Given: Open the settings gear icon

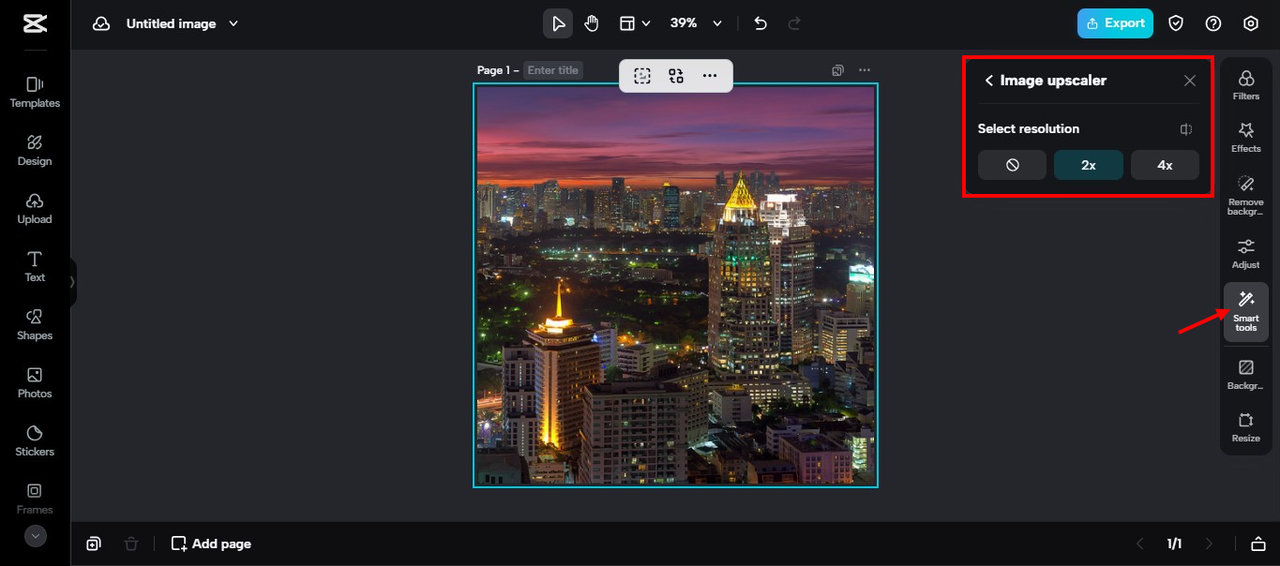Looking at the screenshot, I should pyautogui.click(x=1251, y=23).
